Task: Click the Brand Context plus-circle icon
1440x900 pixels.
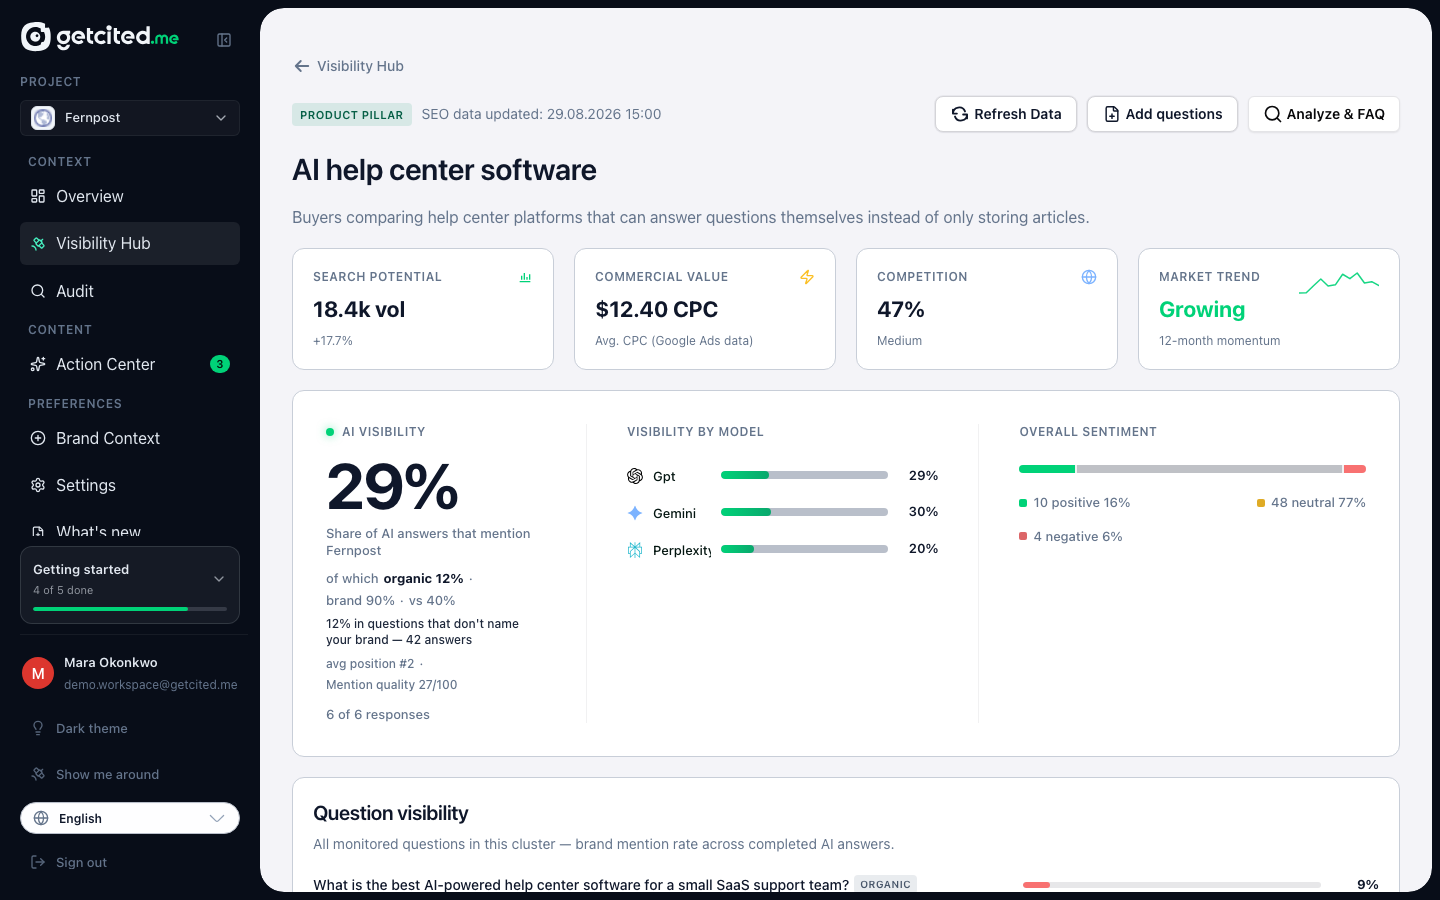Action: [38, 438]
